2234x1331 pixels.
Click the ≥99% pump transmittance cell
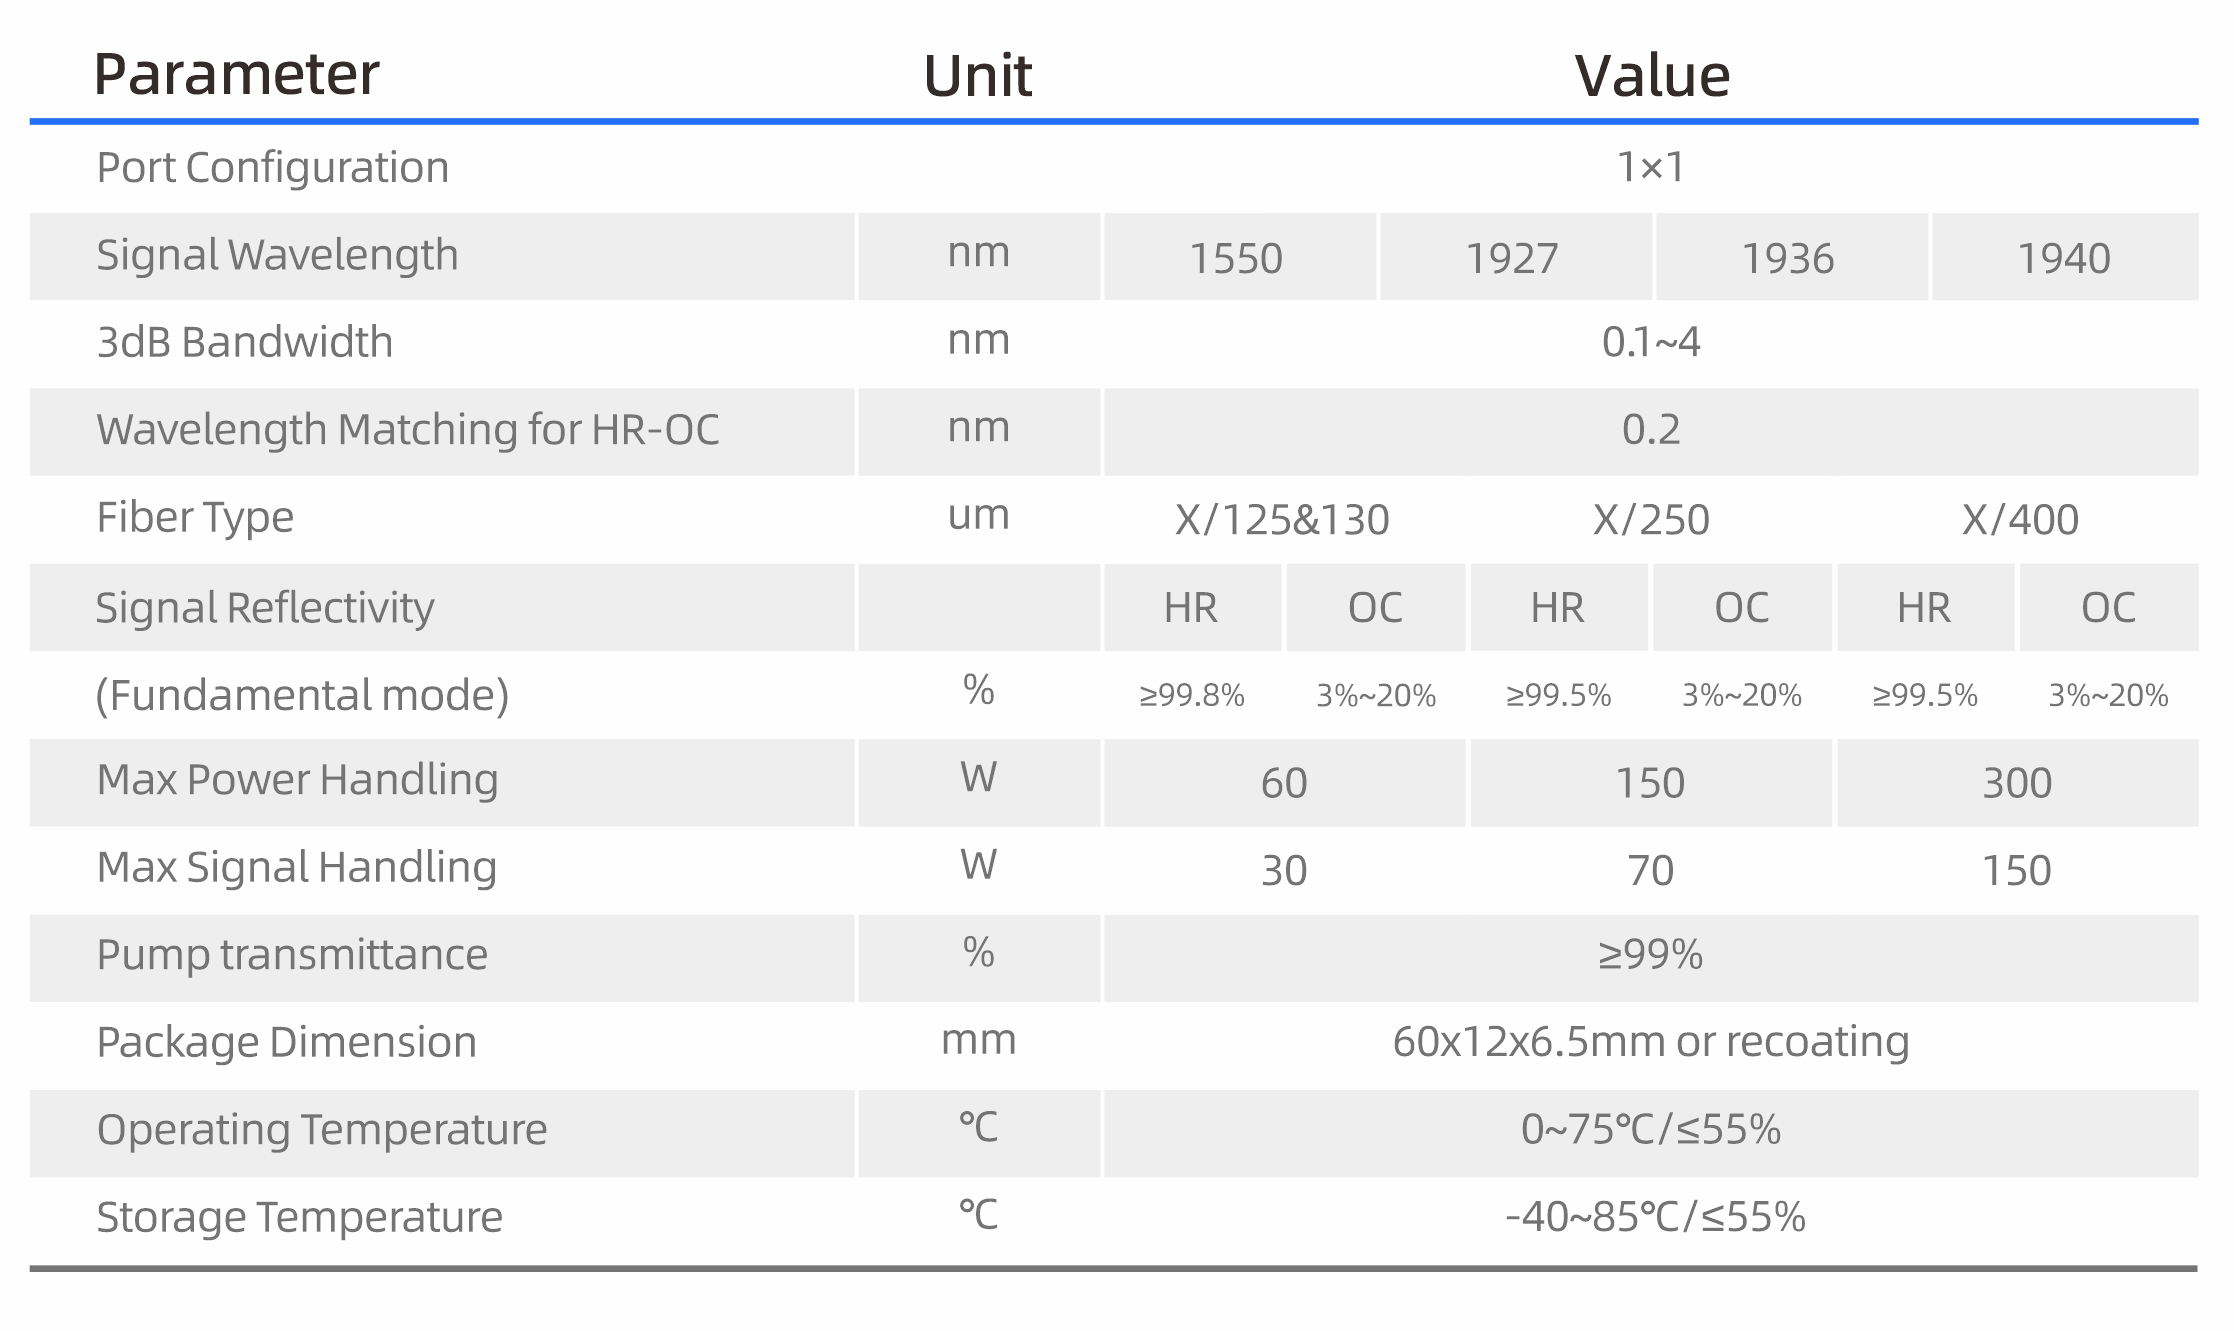point(1650,955)
